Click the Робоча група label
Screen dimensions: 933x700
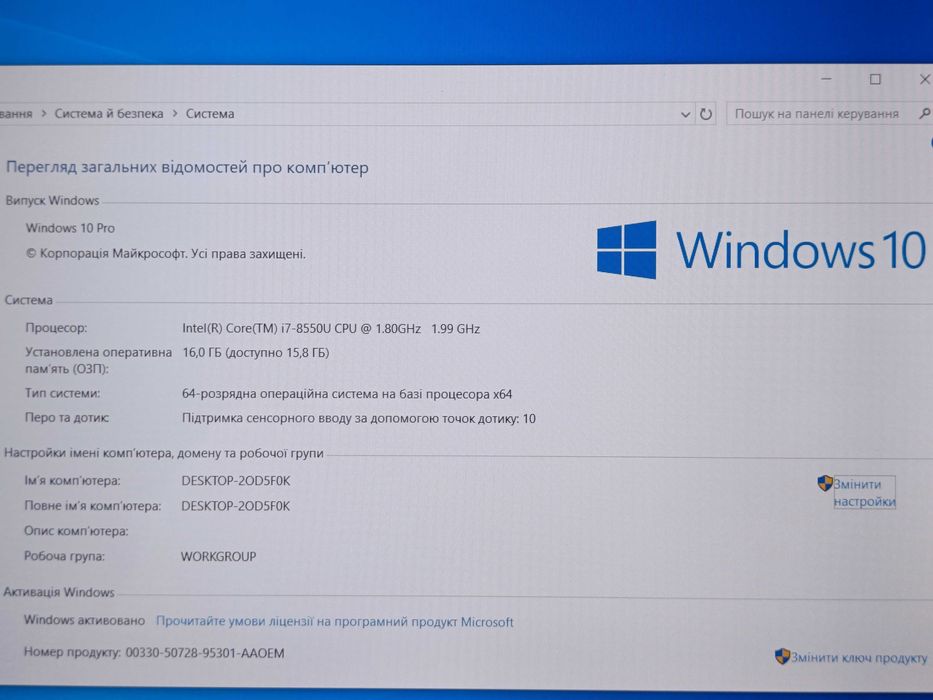click(64, 556)
